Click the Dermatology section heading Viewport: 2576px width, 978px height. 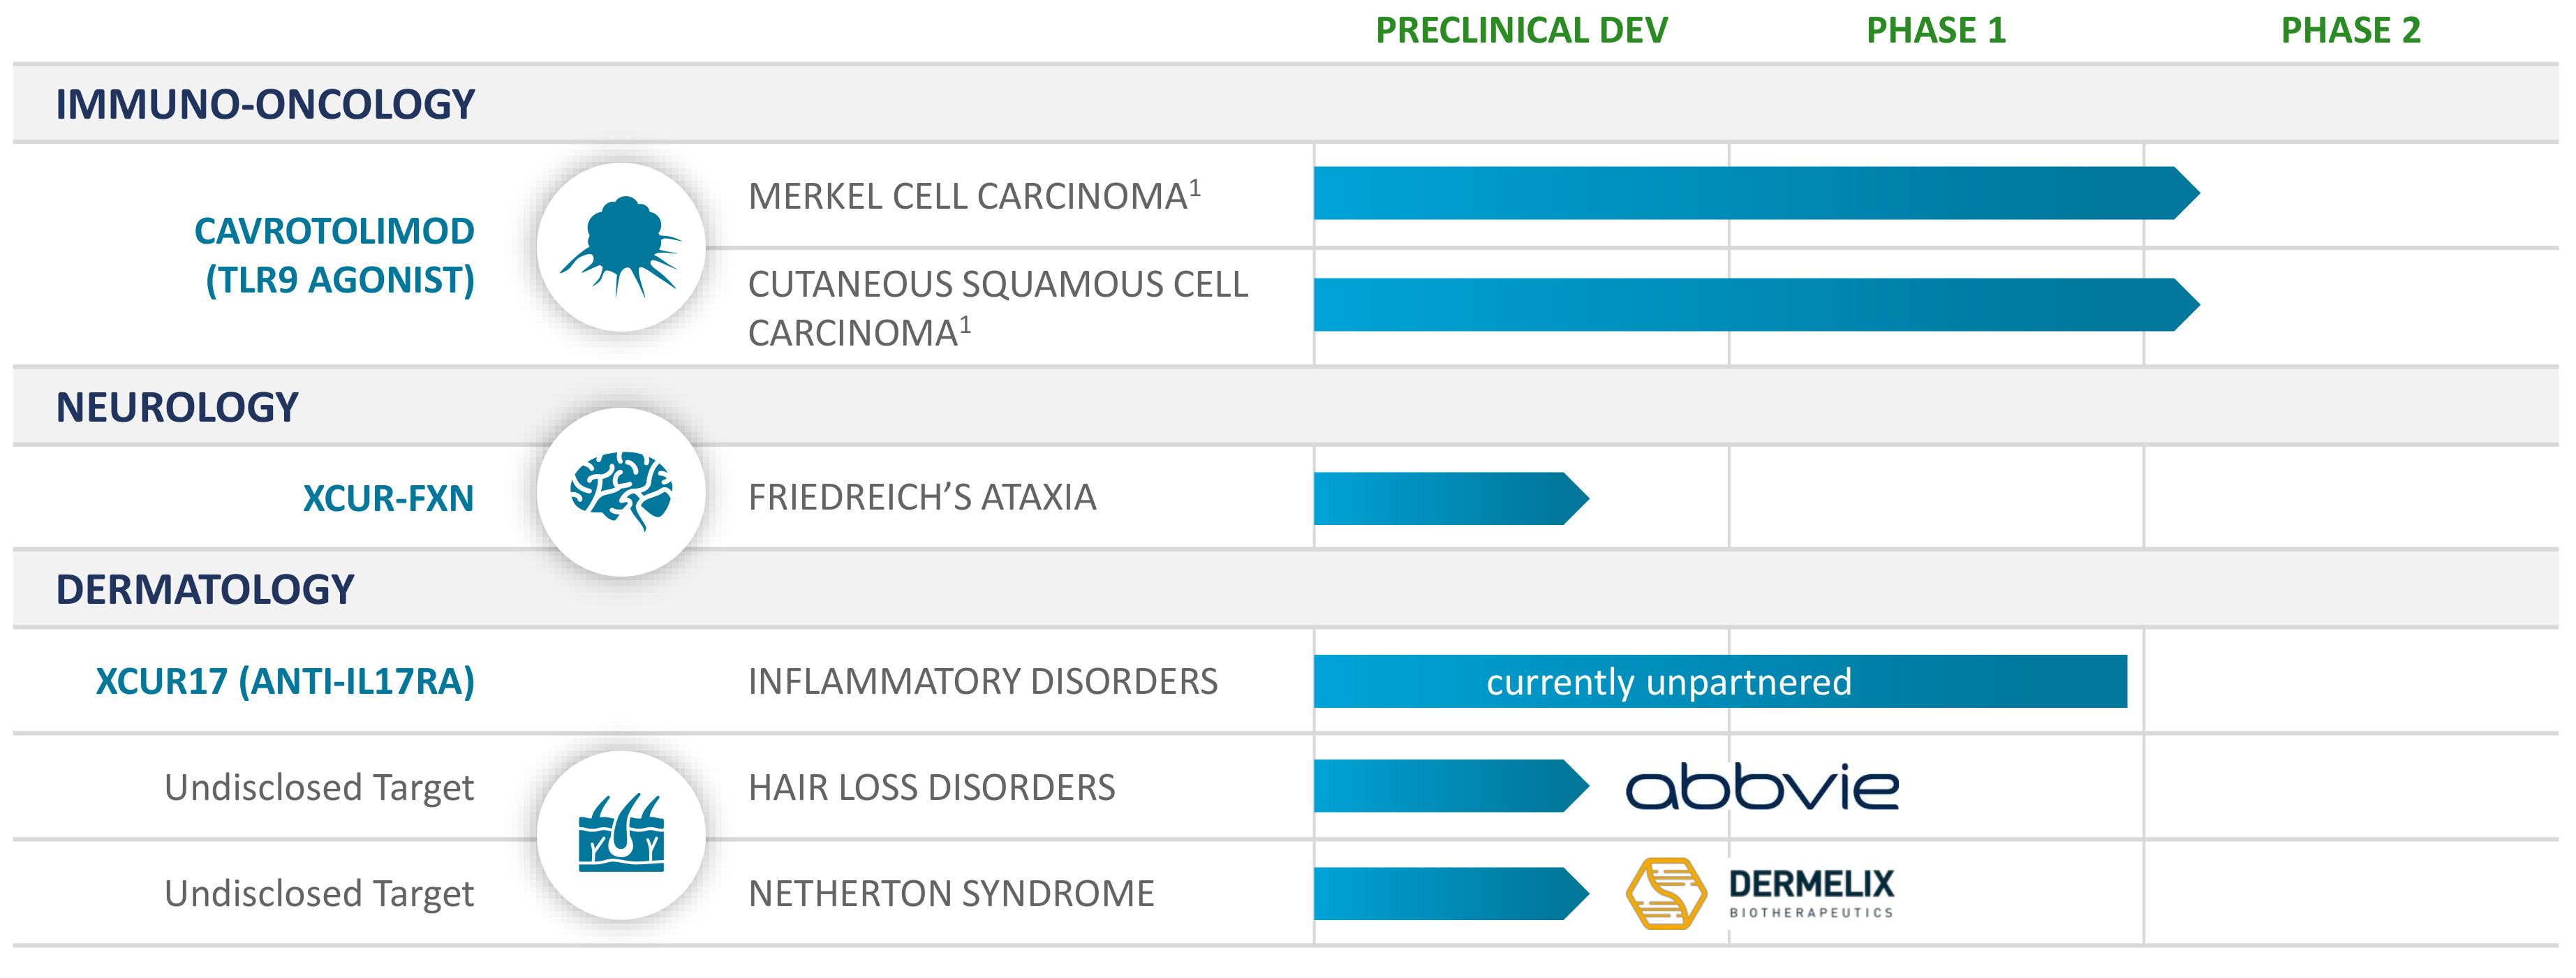(205, 590)
